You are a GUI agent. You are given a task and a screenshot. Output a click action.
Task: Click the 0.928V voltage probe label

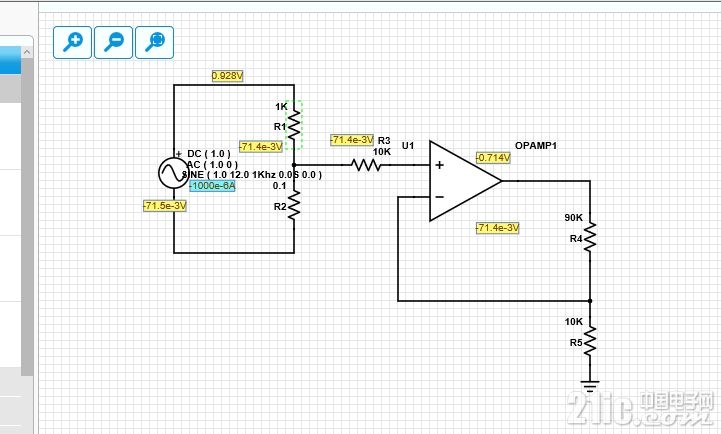(x=227, y=76)
